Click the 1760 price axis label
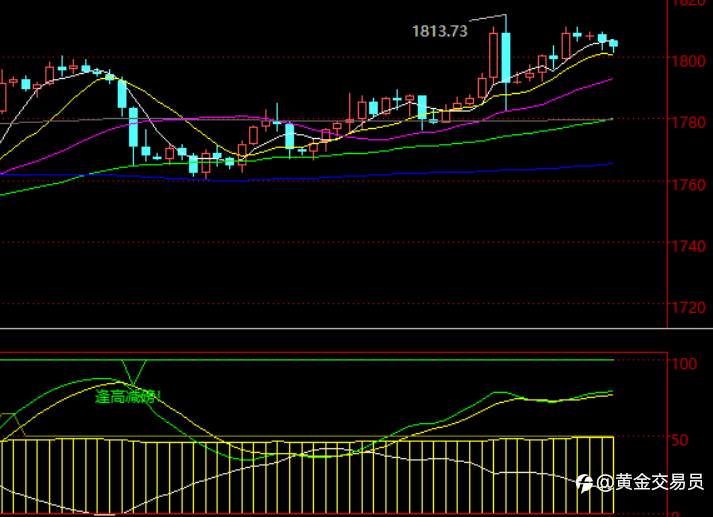This screenshot has width=713, height=517. point(689,185)
